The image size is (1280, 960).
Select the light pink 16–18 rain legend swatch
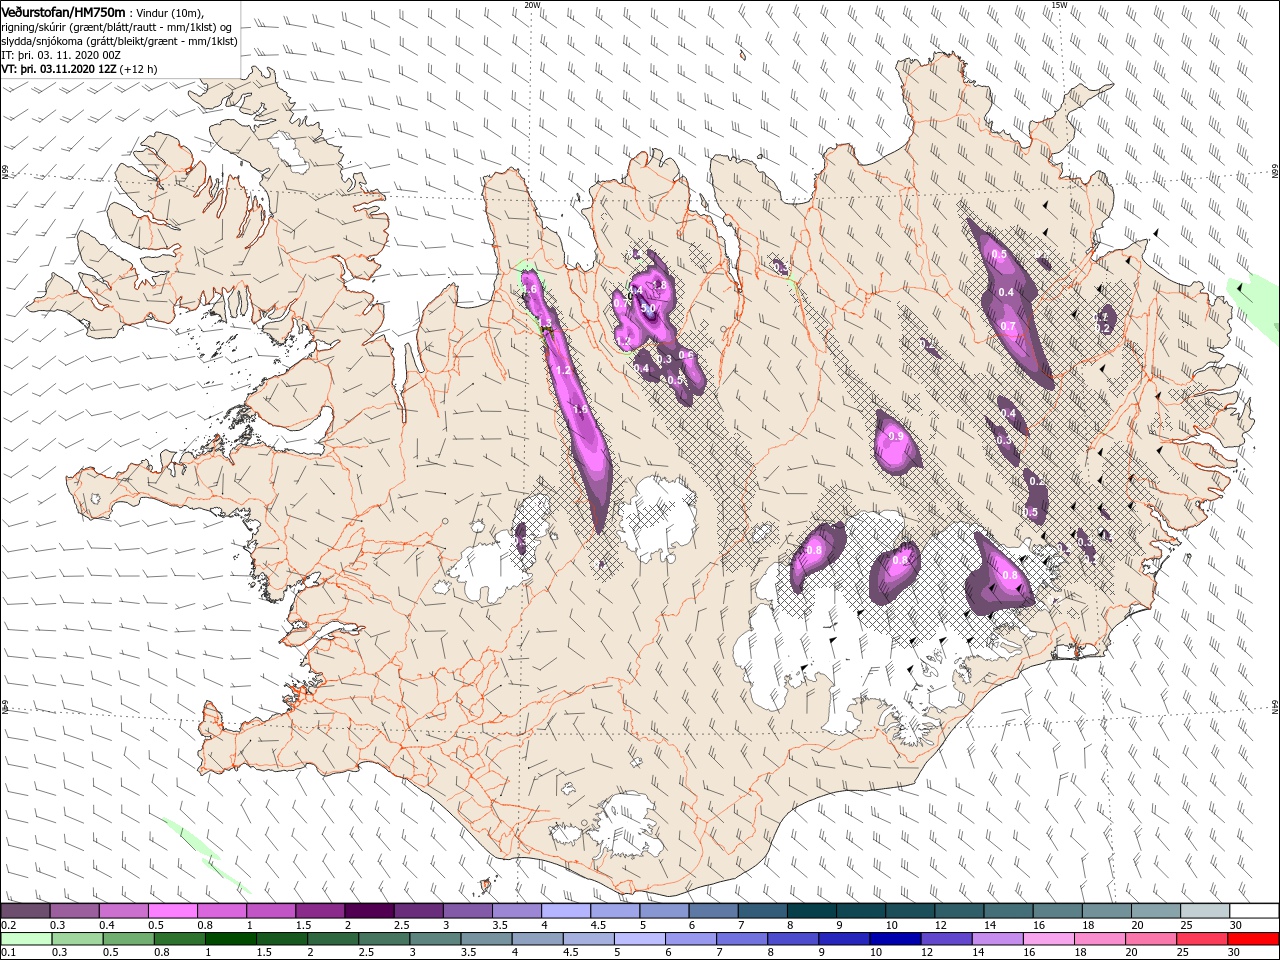pos(1048,939)
